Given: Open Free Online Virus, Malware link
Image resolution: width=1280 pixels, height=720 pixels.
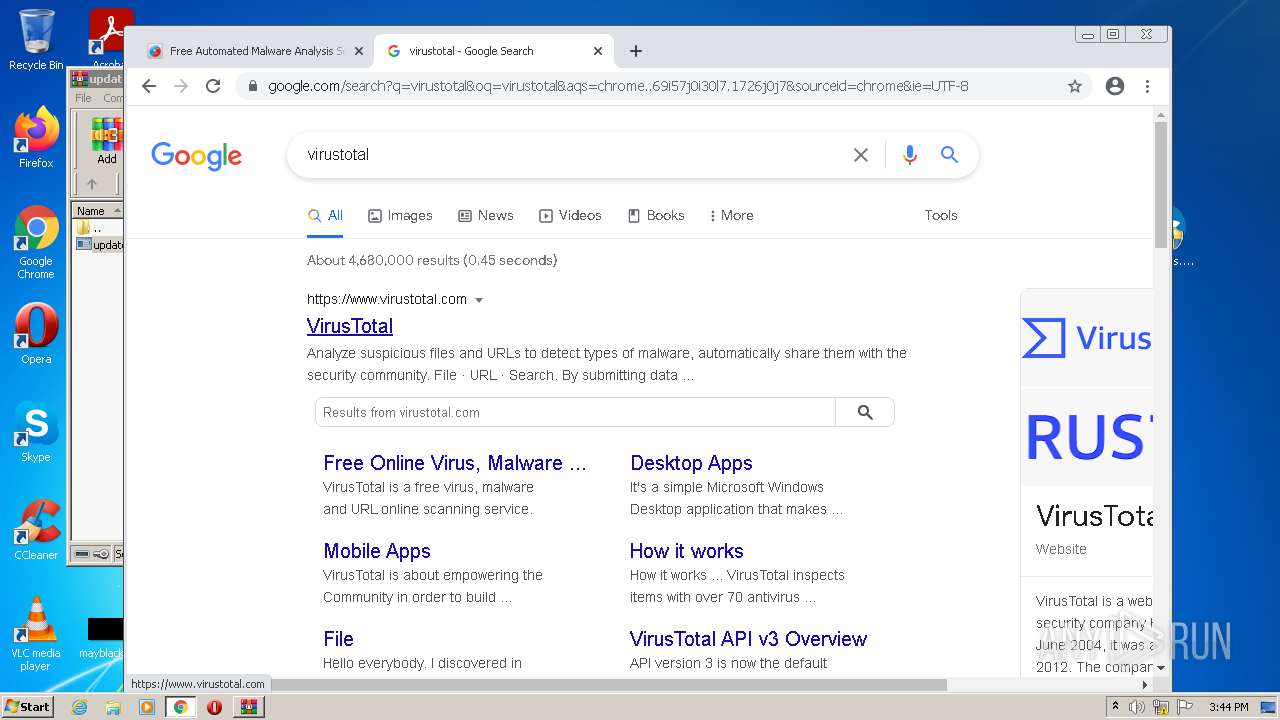Looking at the screenshot, I should (455, 463).
